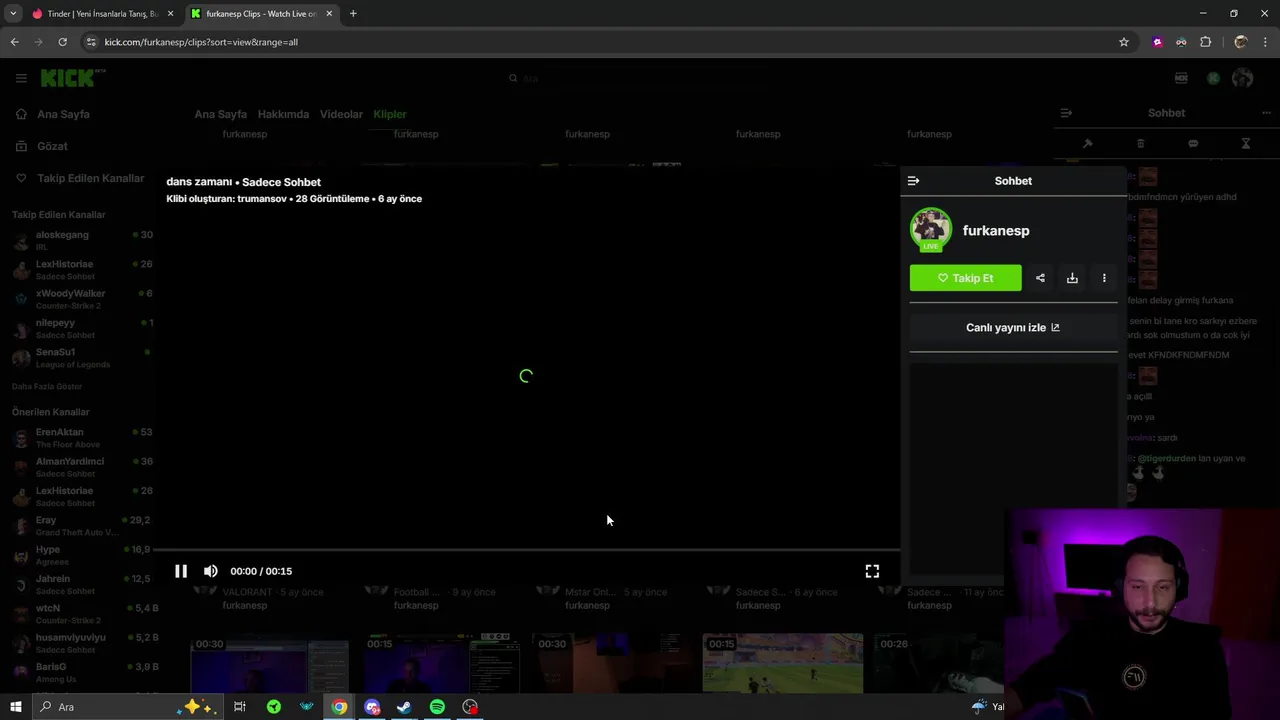The width and height of the screenshot is (1280, 720).
Task: Open the Kick sidebar hamburger menu
Action: [21, 78]
